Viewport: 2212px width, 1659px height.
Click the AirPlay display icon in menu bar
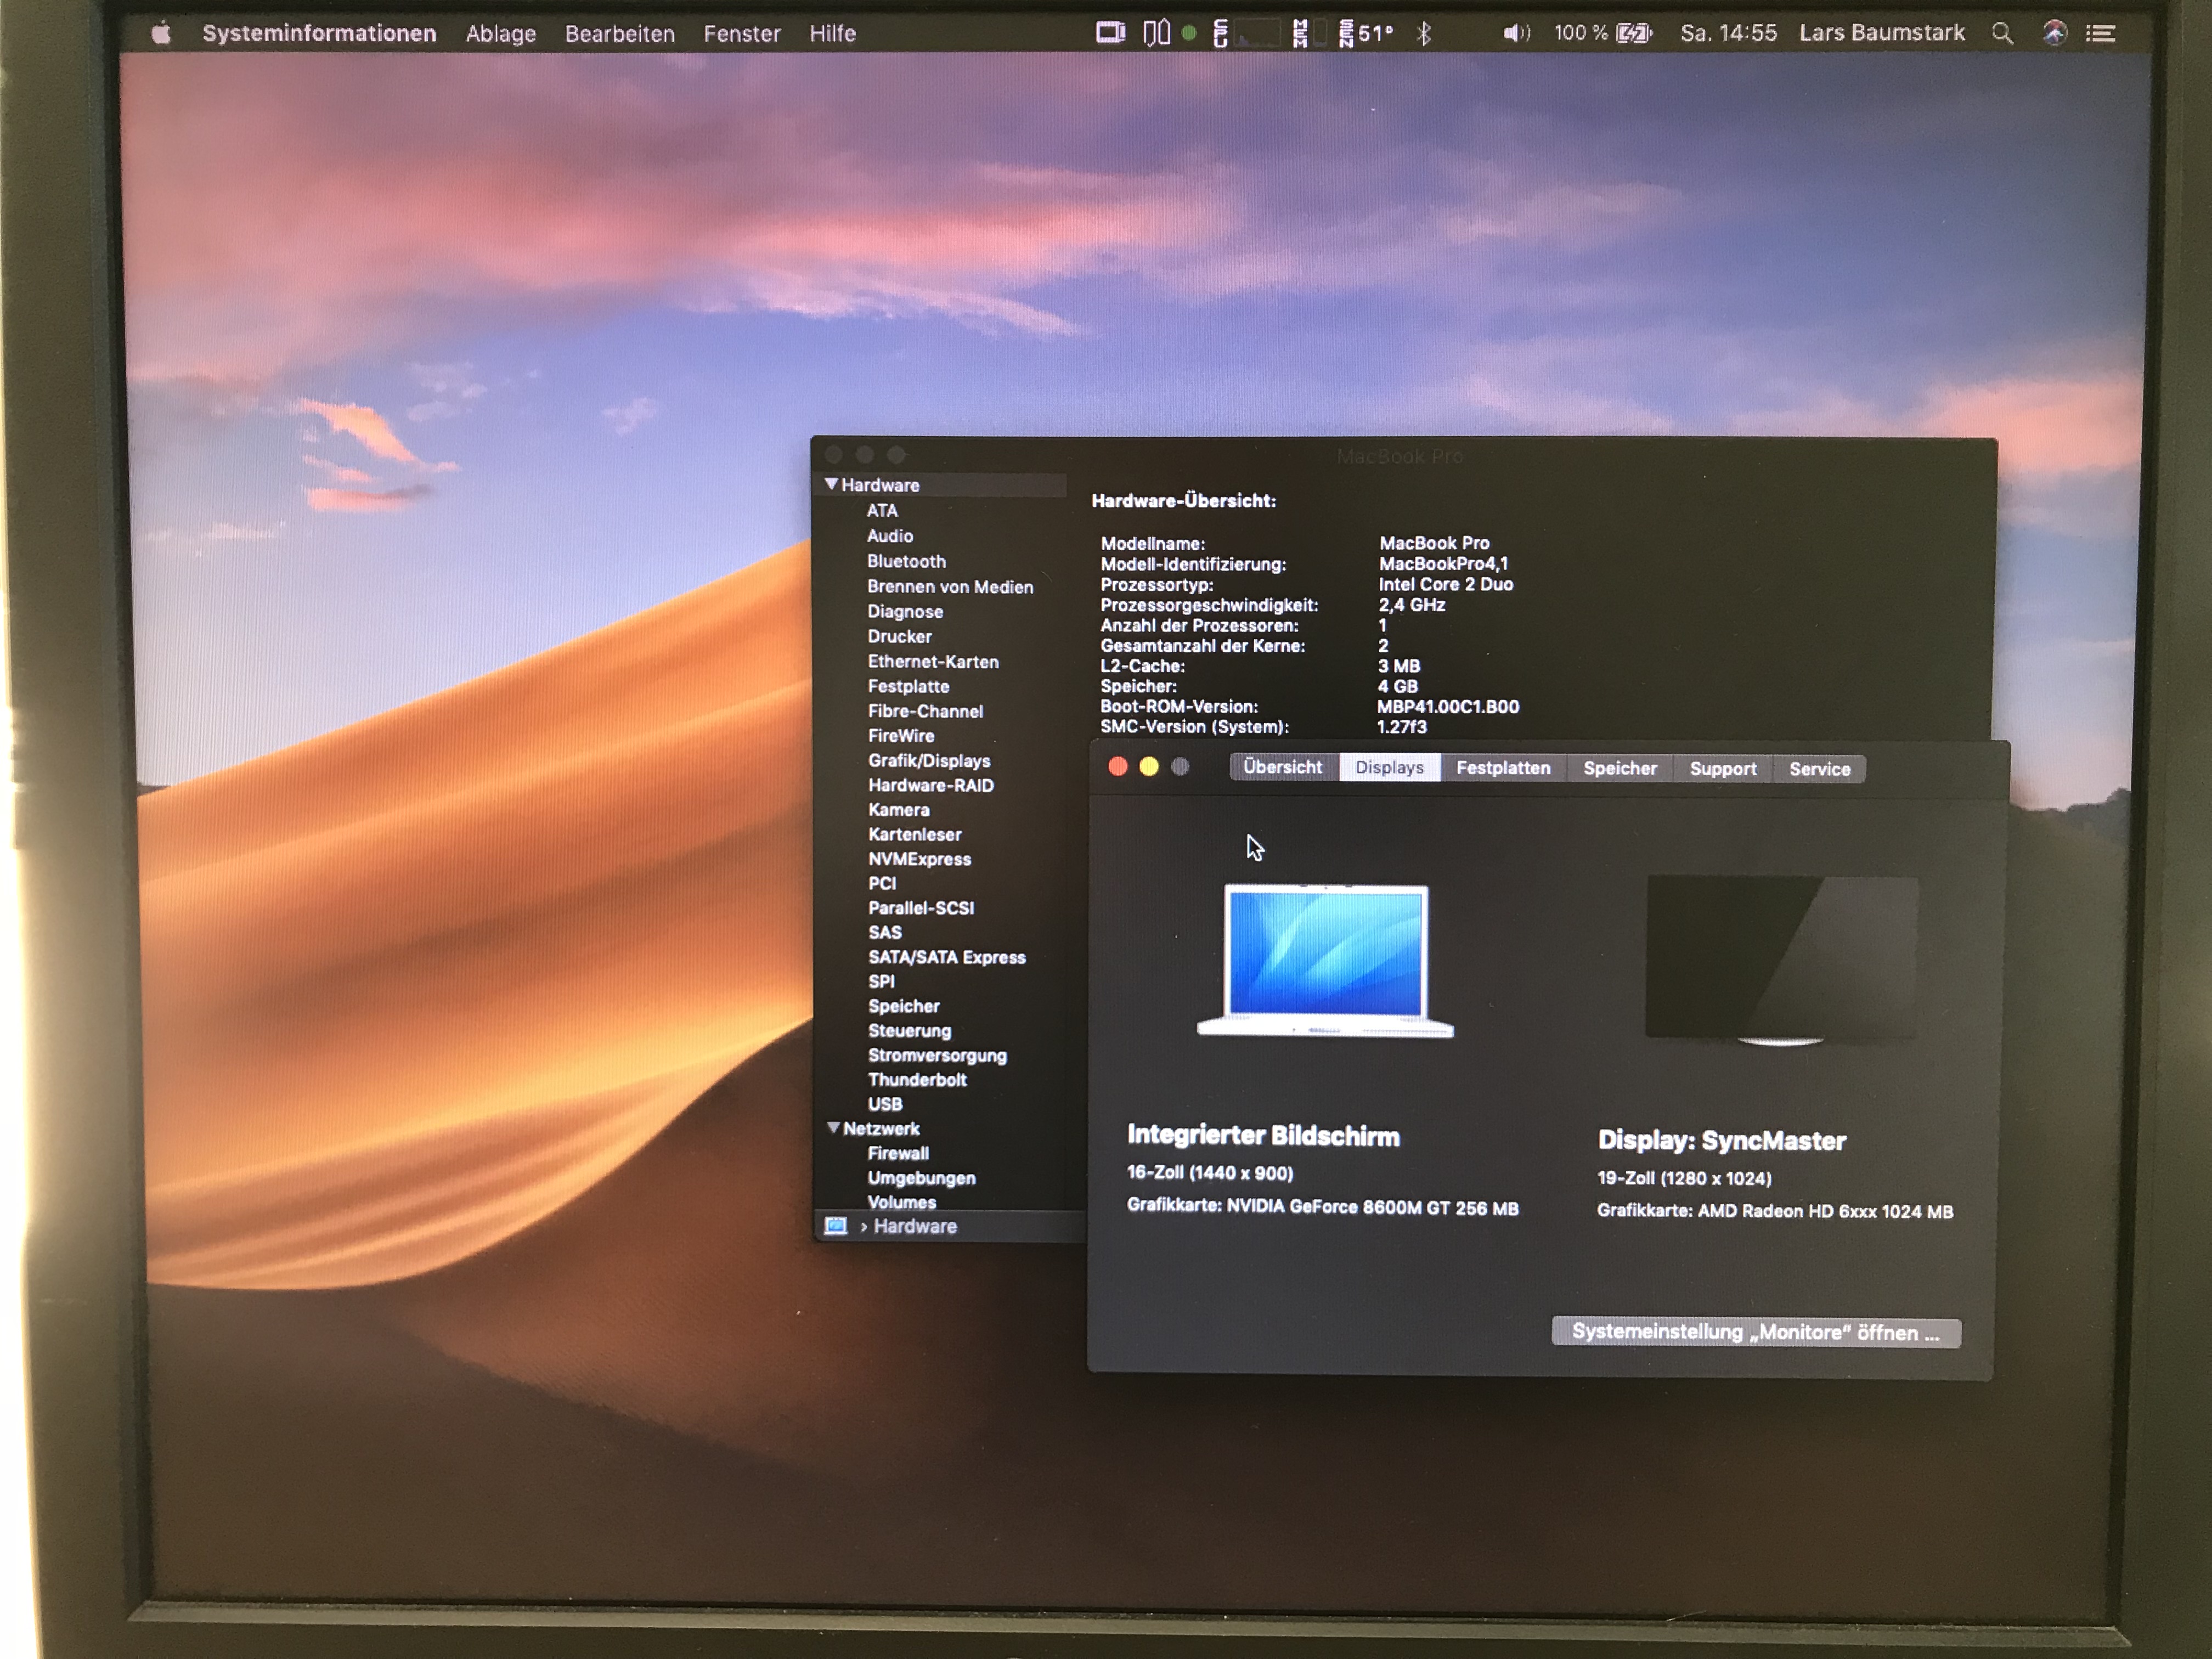[x=1110, y=33]
